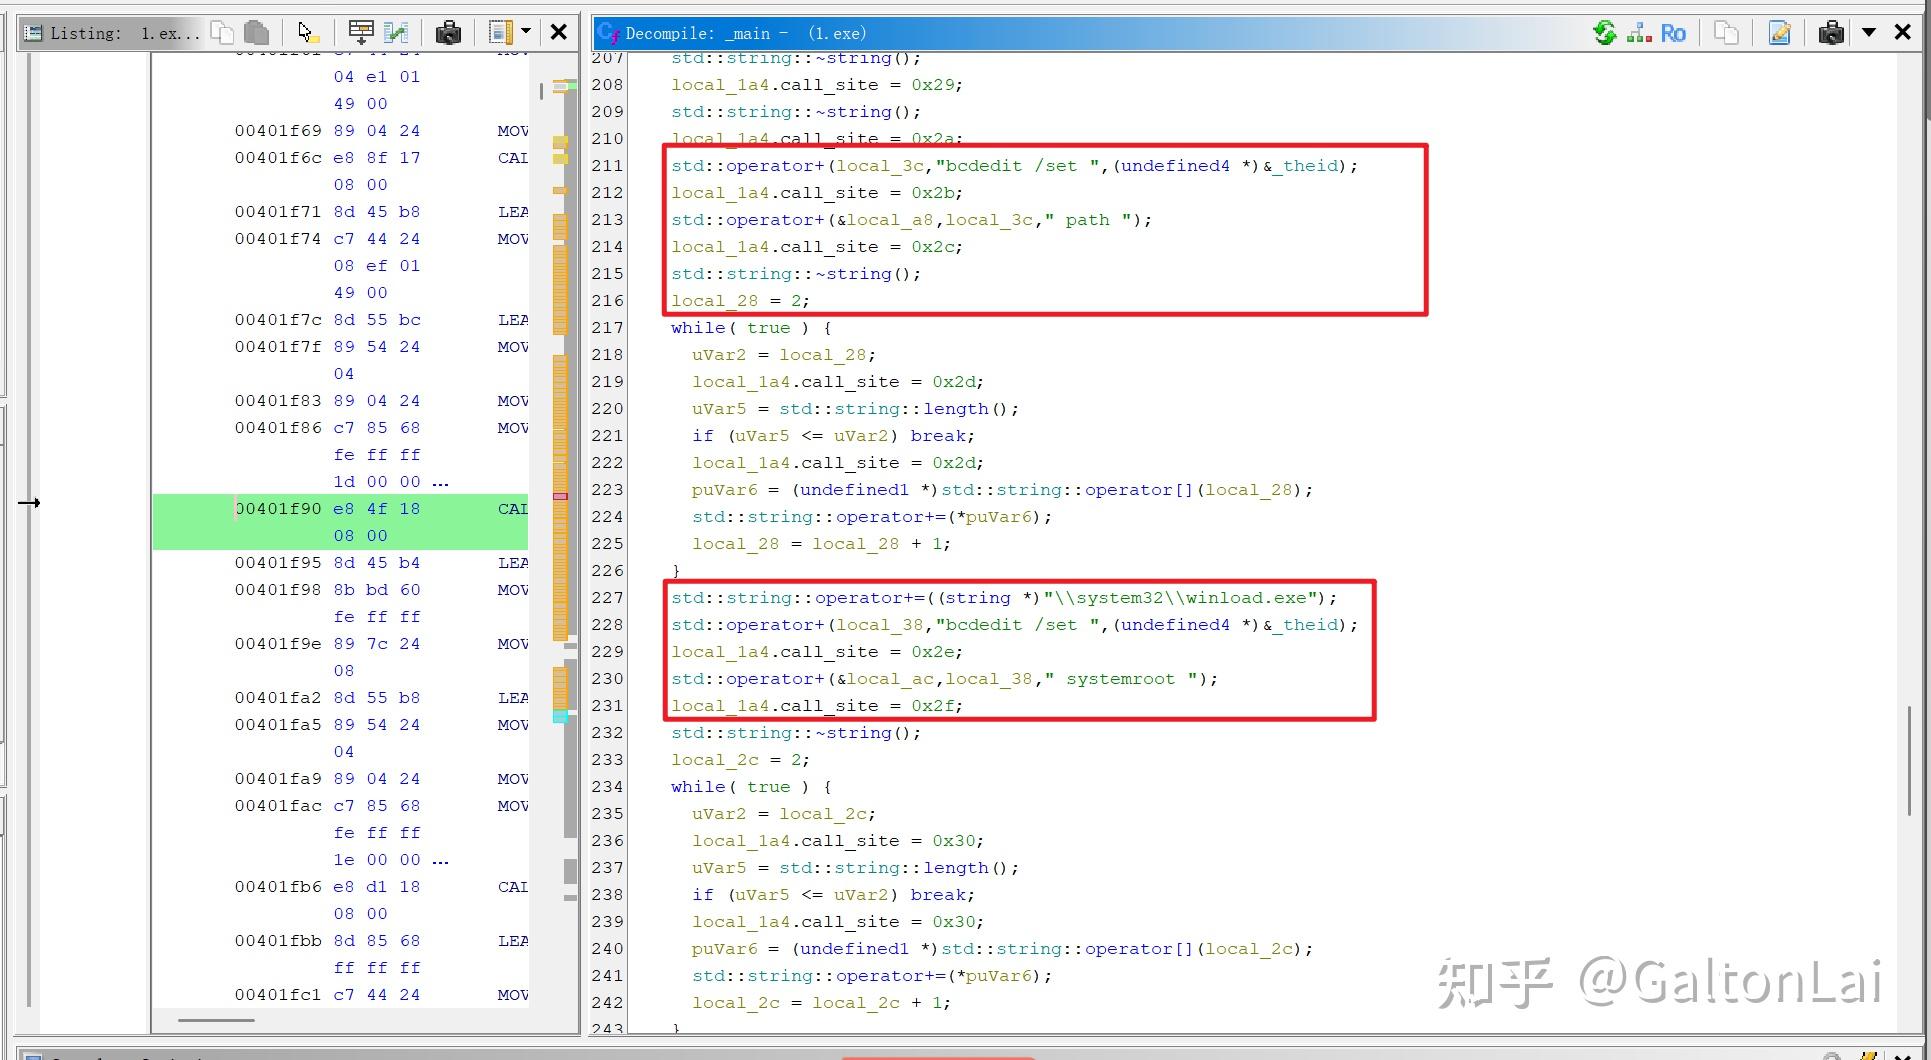Select address 00401fb6 in the Listing
1931x1060 pixels.
tap(278, 886)
